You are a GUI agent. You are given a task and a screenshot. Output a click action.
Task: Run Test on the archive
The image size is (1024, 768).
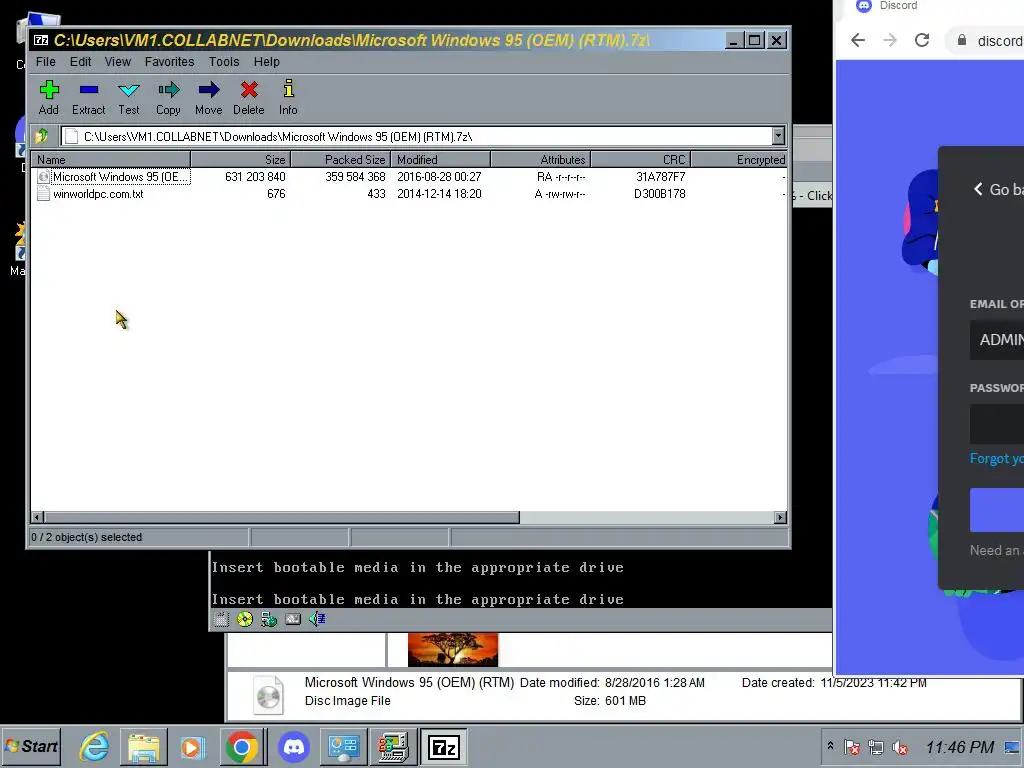(129, 98)
